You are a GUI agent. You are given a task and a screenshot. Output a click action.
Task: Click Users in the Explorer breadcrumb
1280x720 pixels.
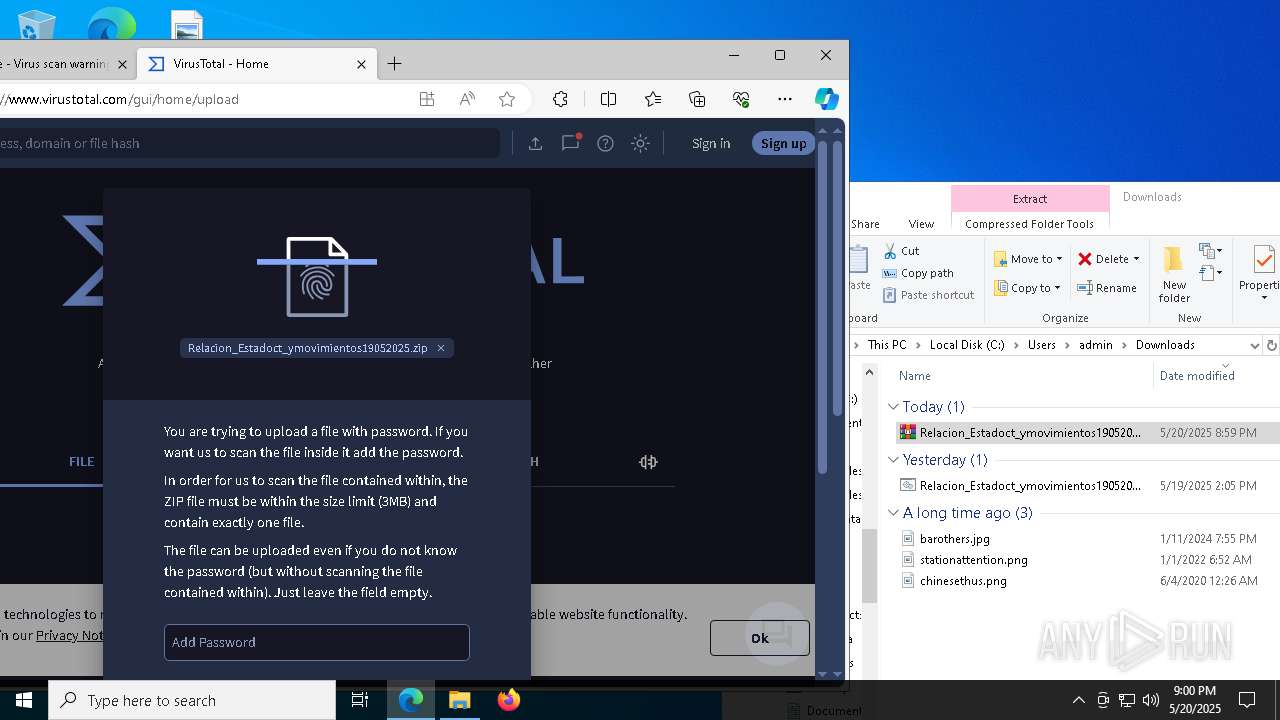click(x=1041, y=345)
